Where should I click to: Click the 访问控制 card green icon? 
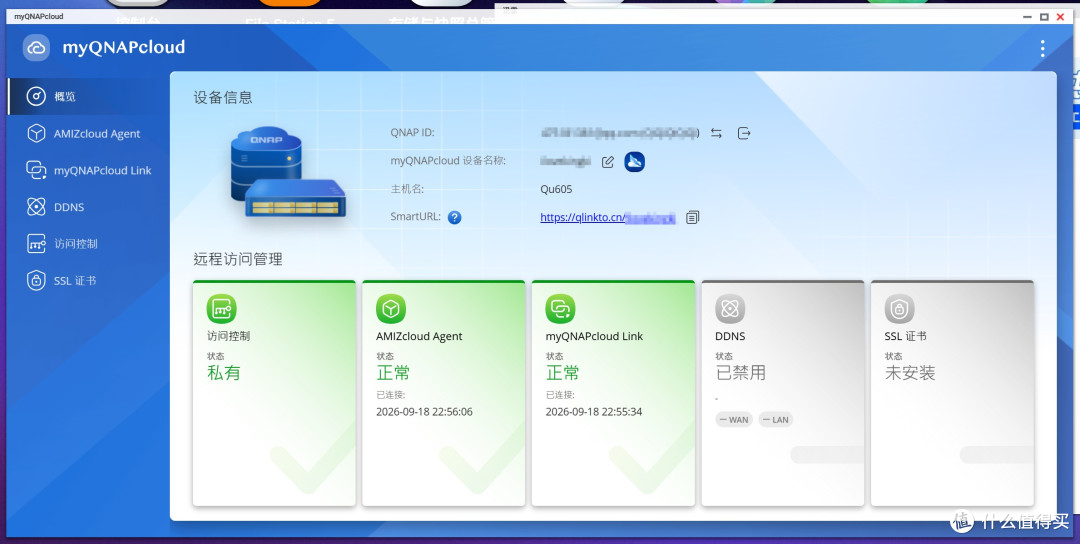click(x=222, y=309)
